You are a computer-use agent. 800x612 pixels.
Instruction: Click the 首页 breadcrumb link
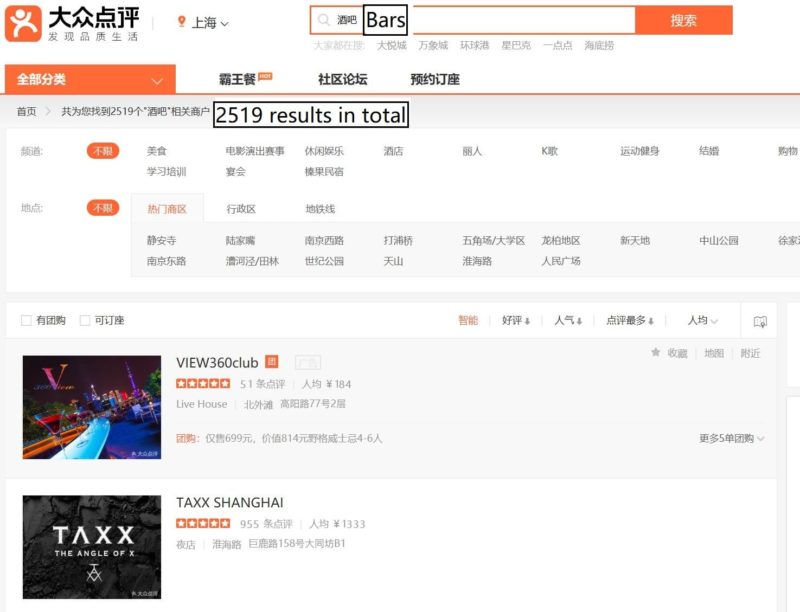pos(27,111)
